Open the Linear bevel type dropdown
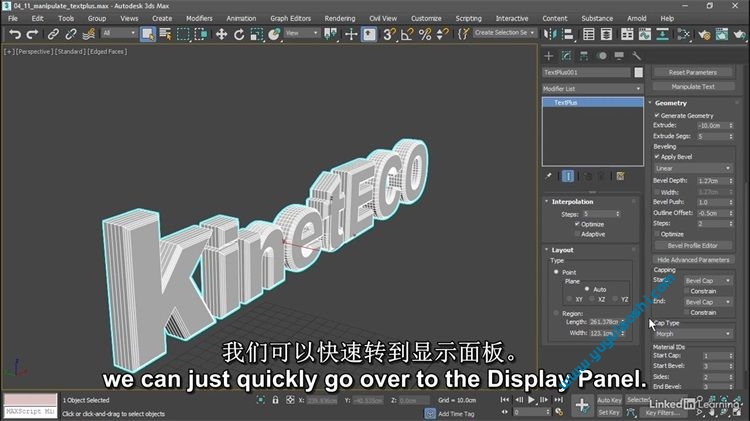Screen dimensions: 750x421 693,168
